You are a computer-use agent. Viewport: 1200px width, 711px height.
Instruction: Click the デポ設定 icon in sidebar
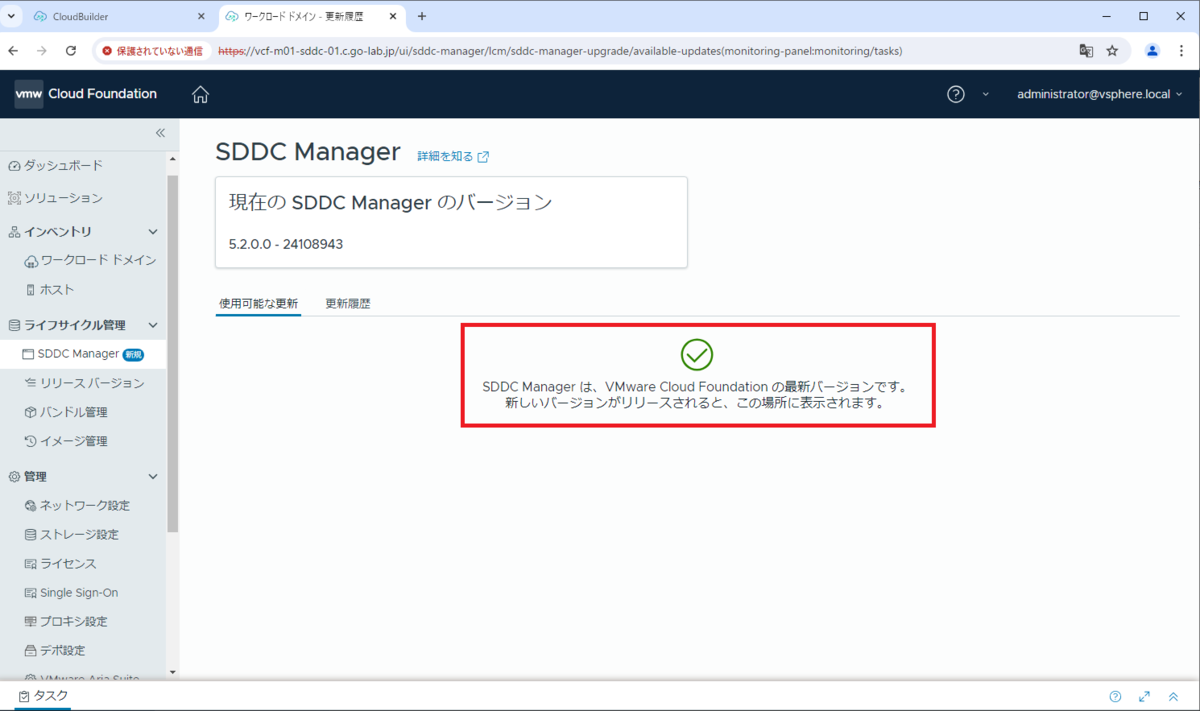tap(30, 651)
